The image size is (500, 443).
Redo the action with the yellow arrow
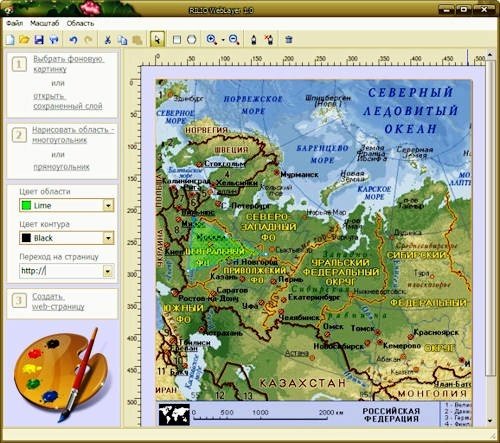[88, 40]
